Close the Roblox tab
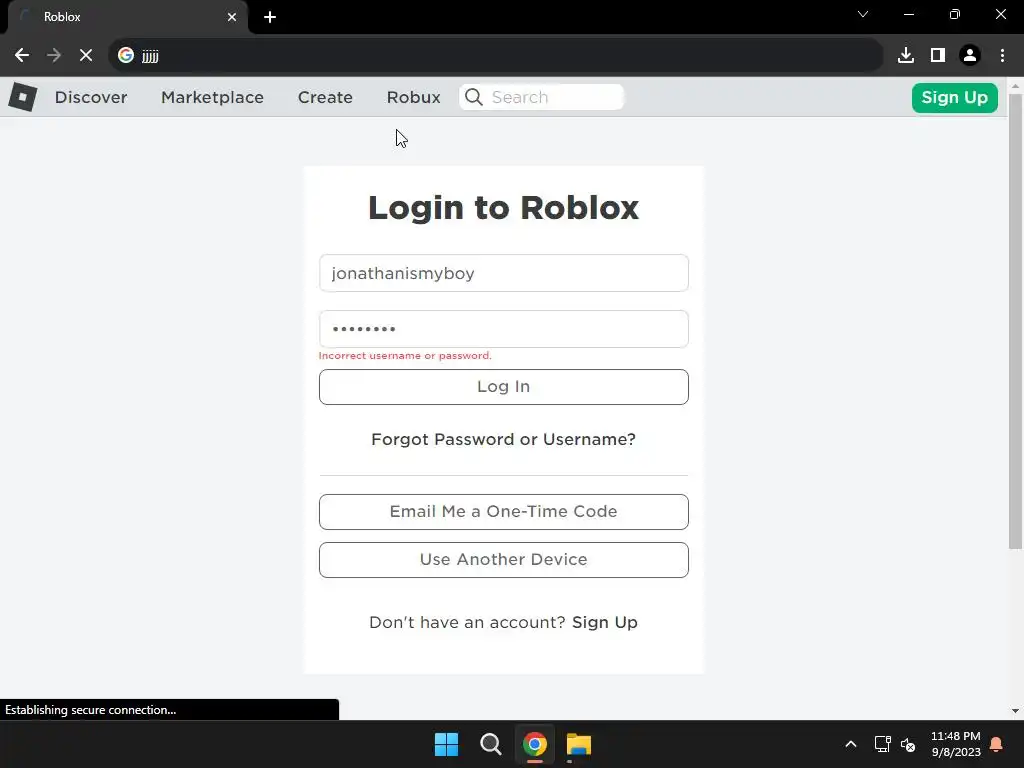 pyautogui.click(x=232, y=17)
